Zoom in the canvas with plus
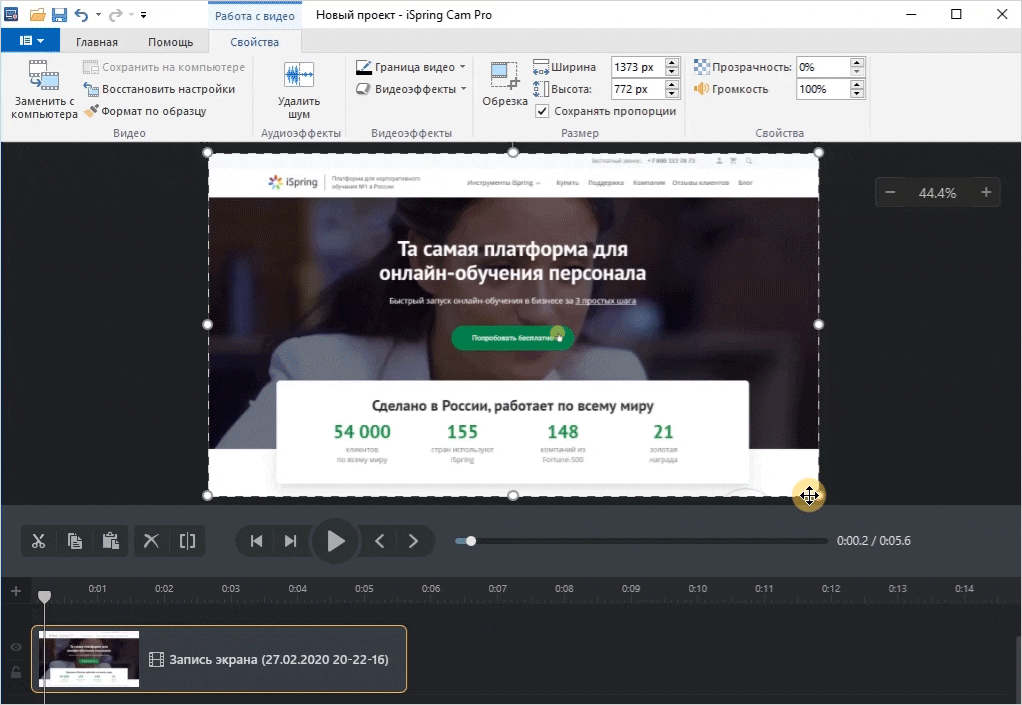1022x705 pixels. (x=986, y=192)
